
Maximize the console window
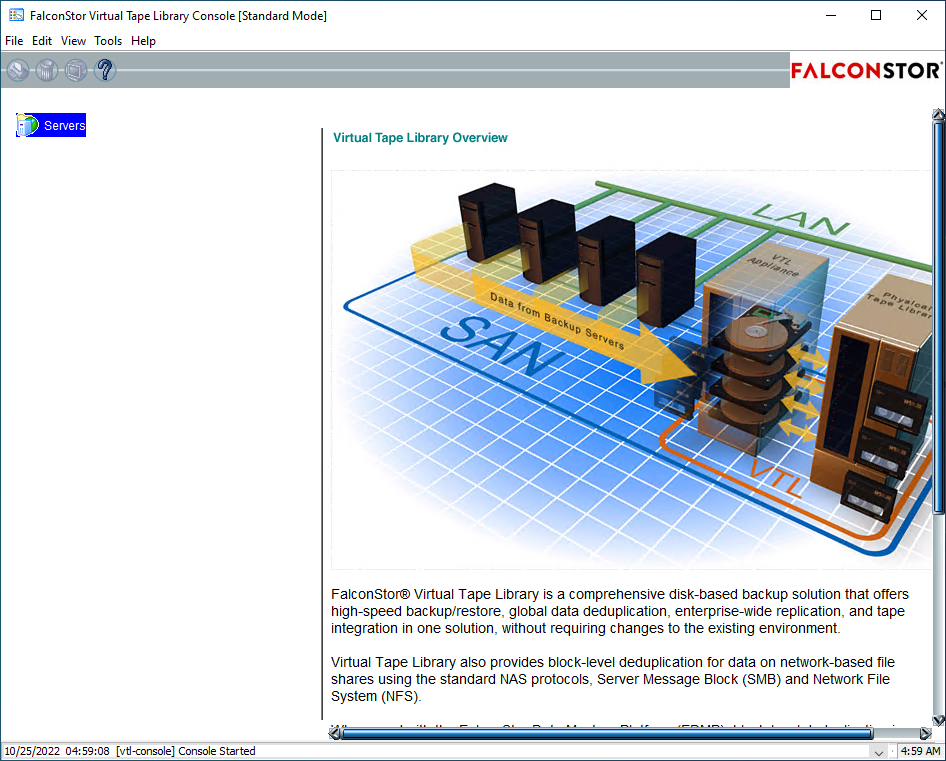point(876,15)
